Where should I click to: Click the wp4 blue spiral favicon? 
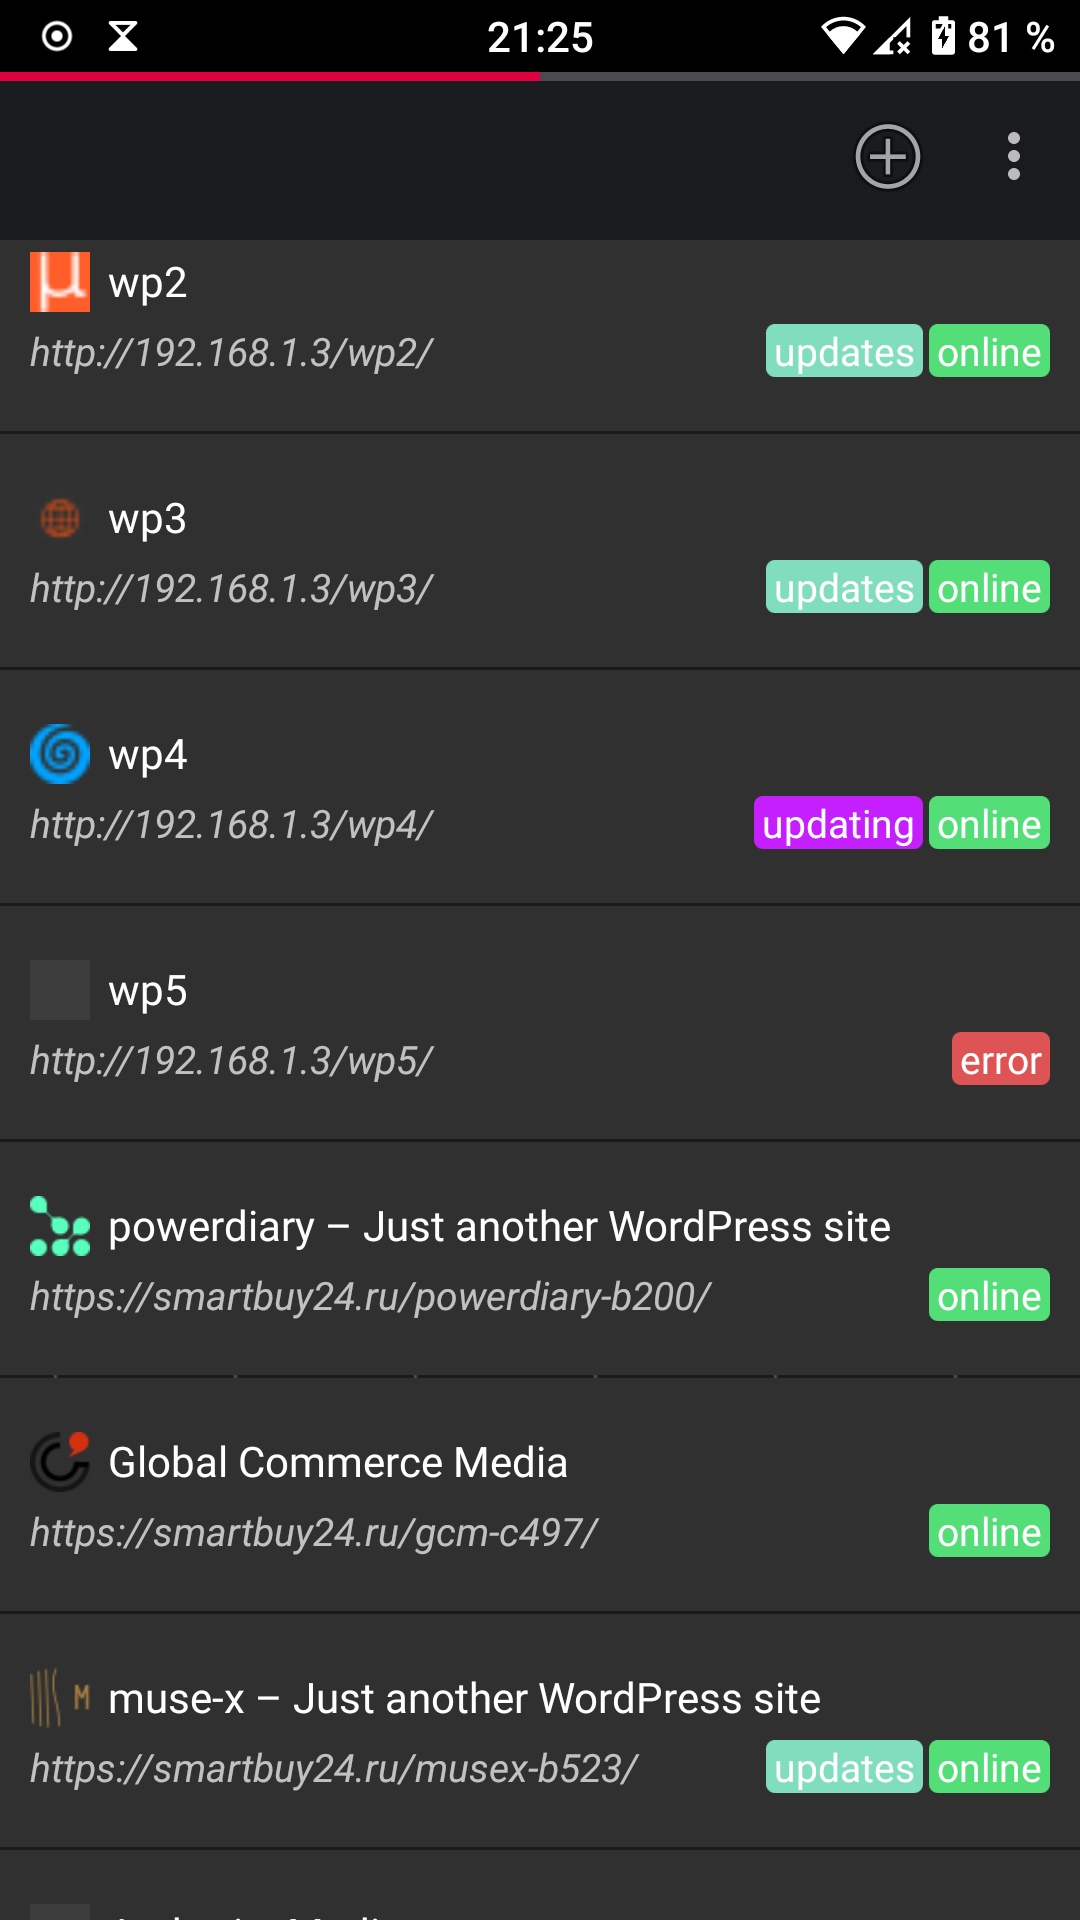point(60,754)
